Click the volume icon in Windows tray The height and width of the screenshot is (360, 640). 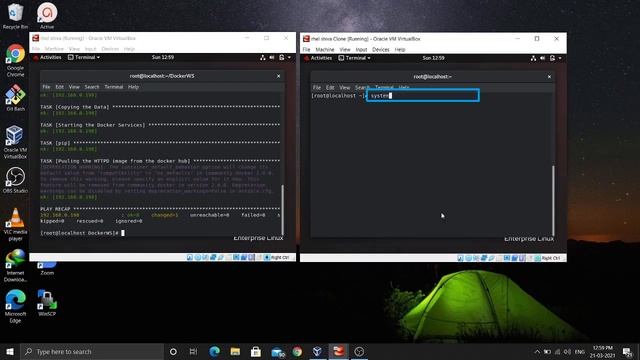point(567,351)
